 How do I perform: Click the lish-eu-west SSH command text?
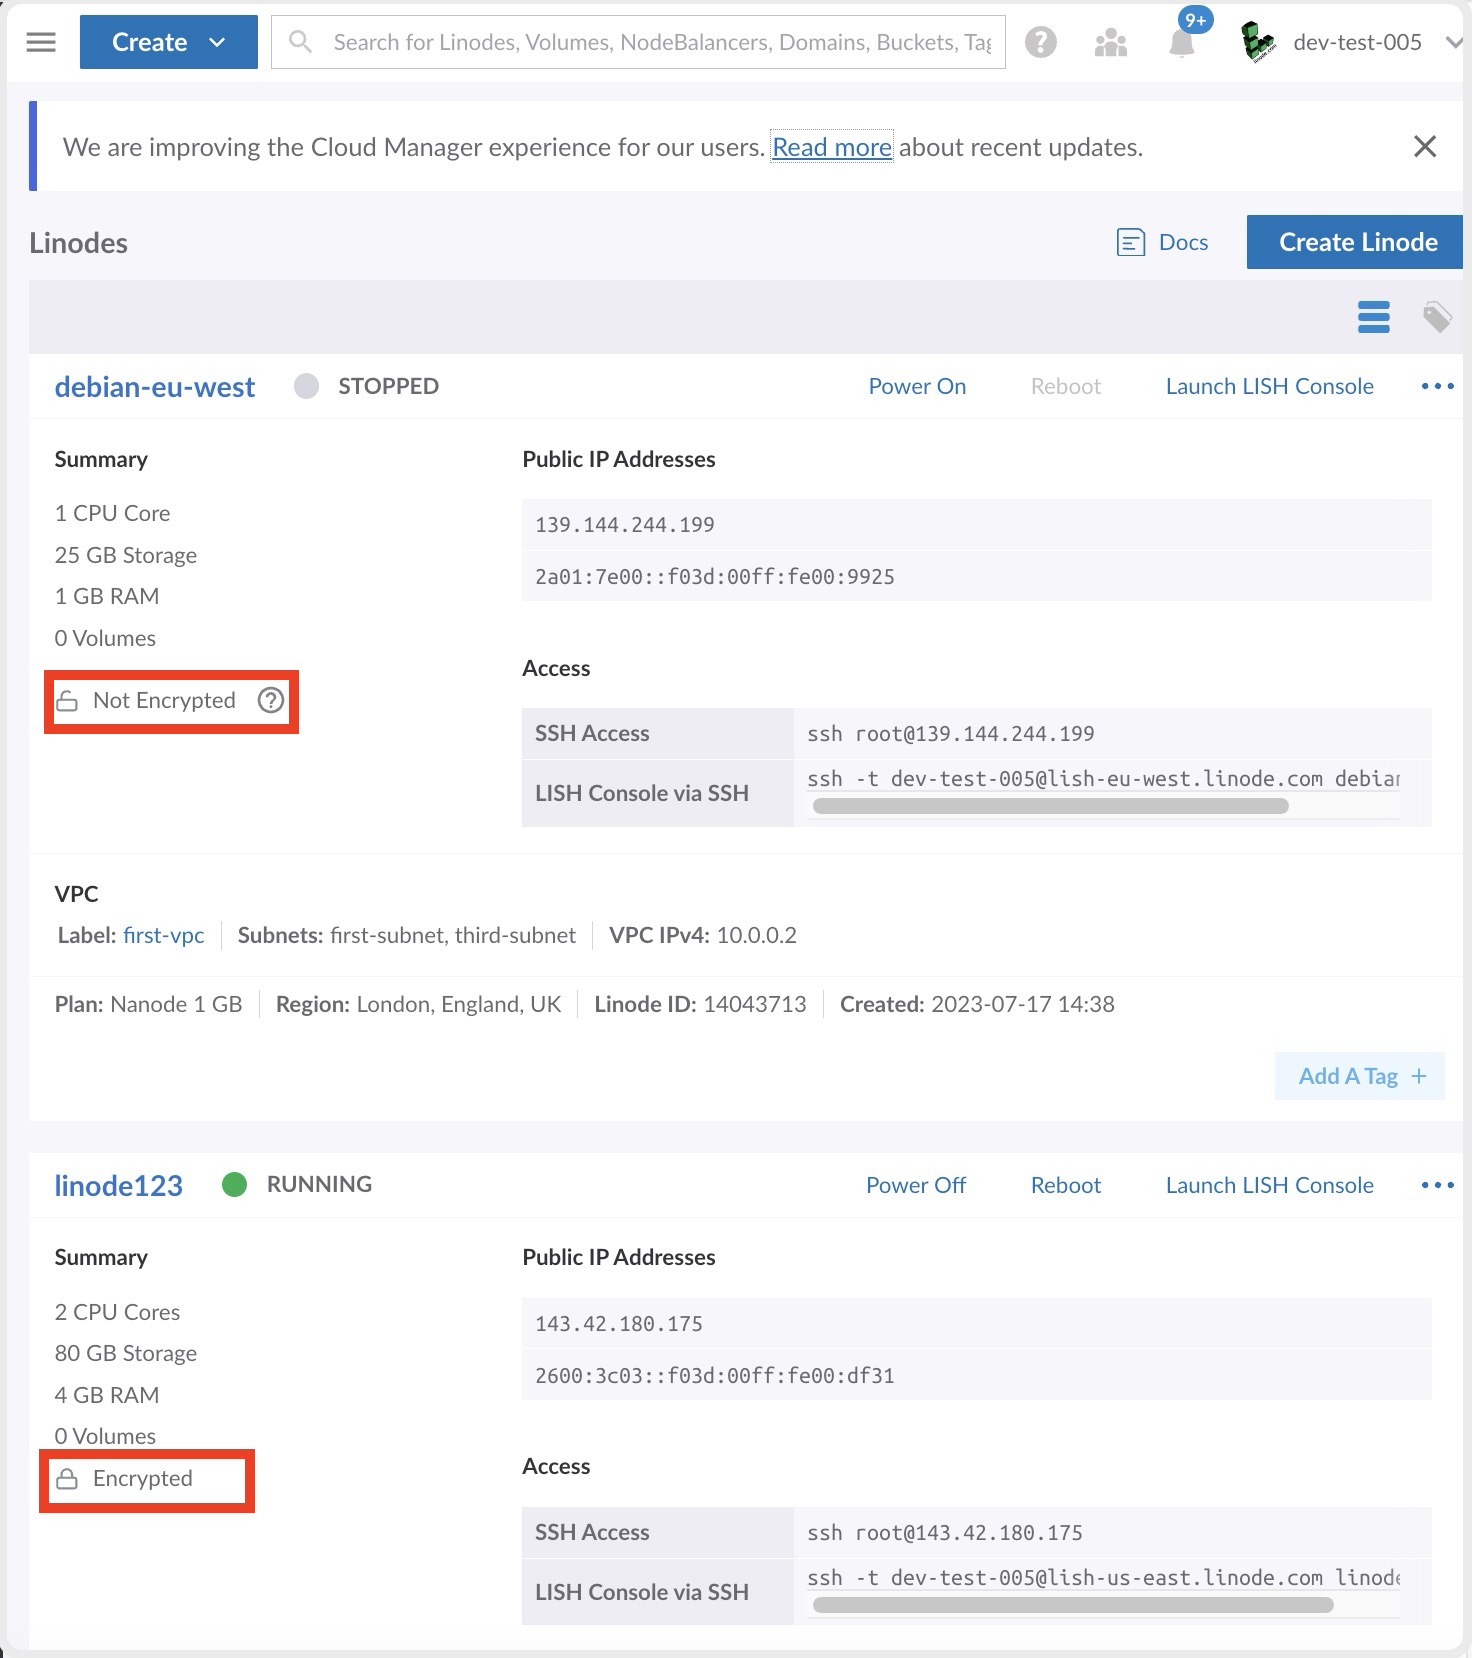[x=1103, y=779]
